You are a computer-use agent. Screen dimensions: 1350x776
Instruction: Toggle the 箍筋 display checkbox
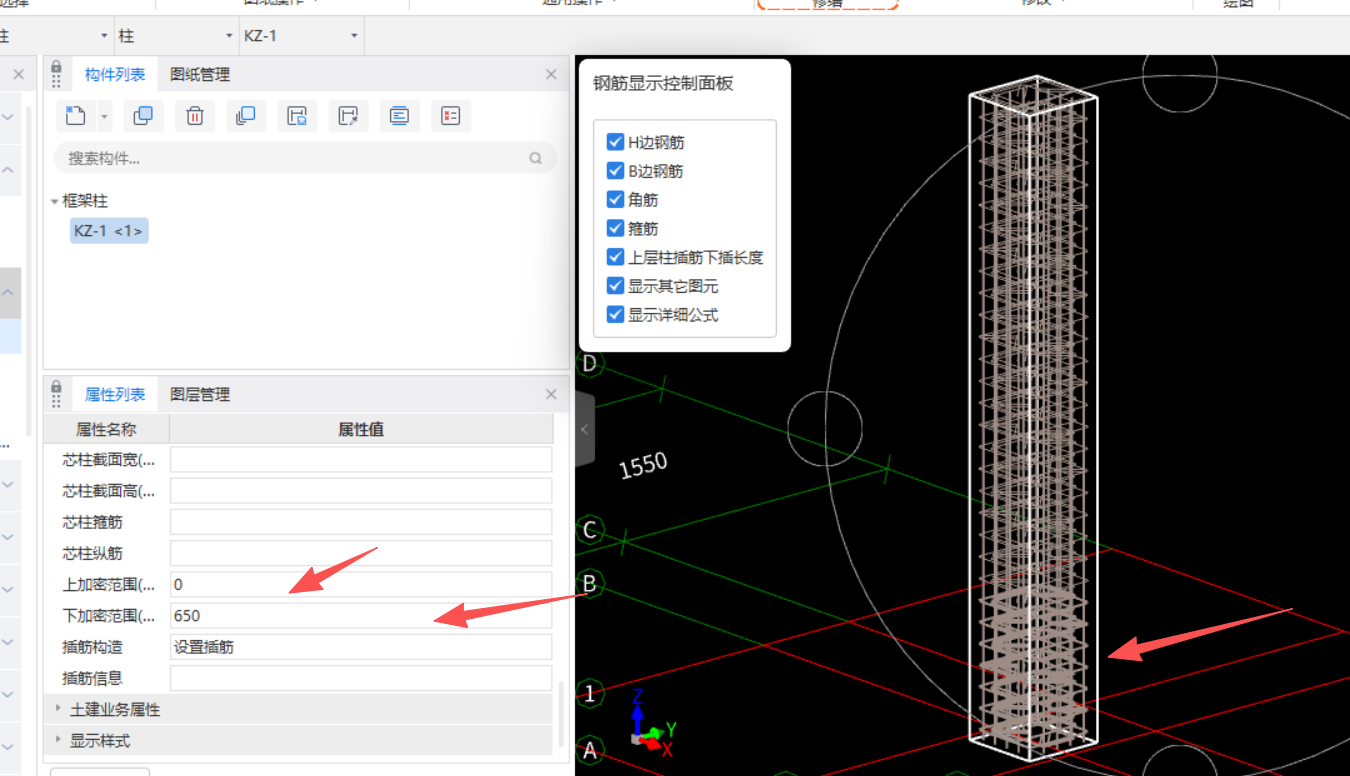616,229
